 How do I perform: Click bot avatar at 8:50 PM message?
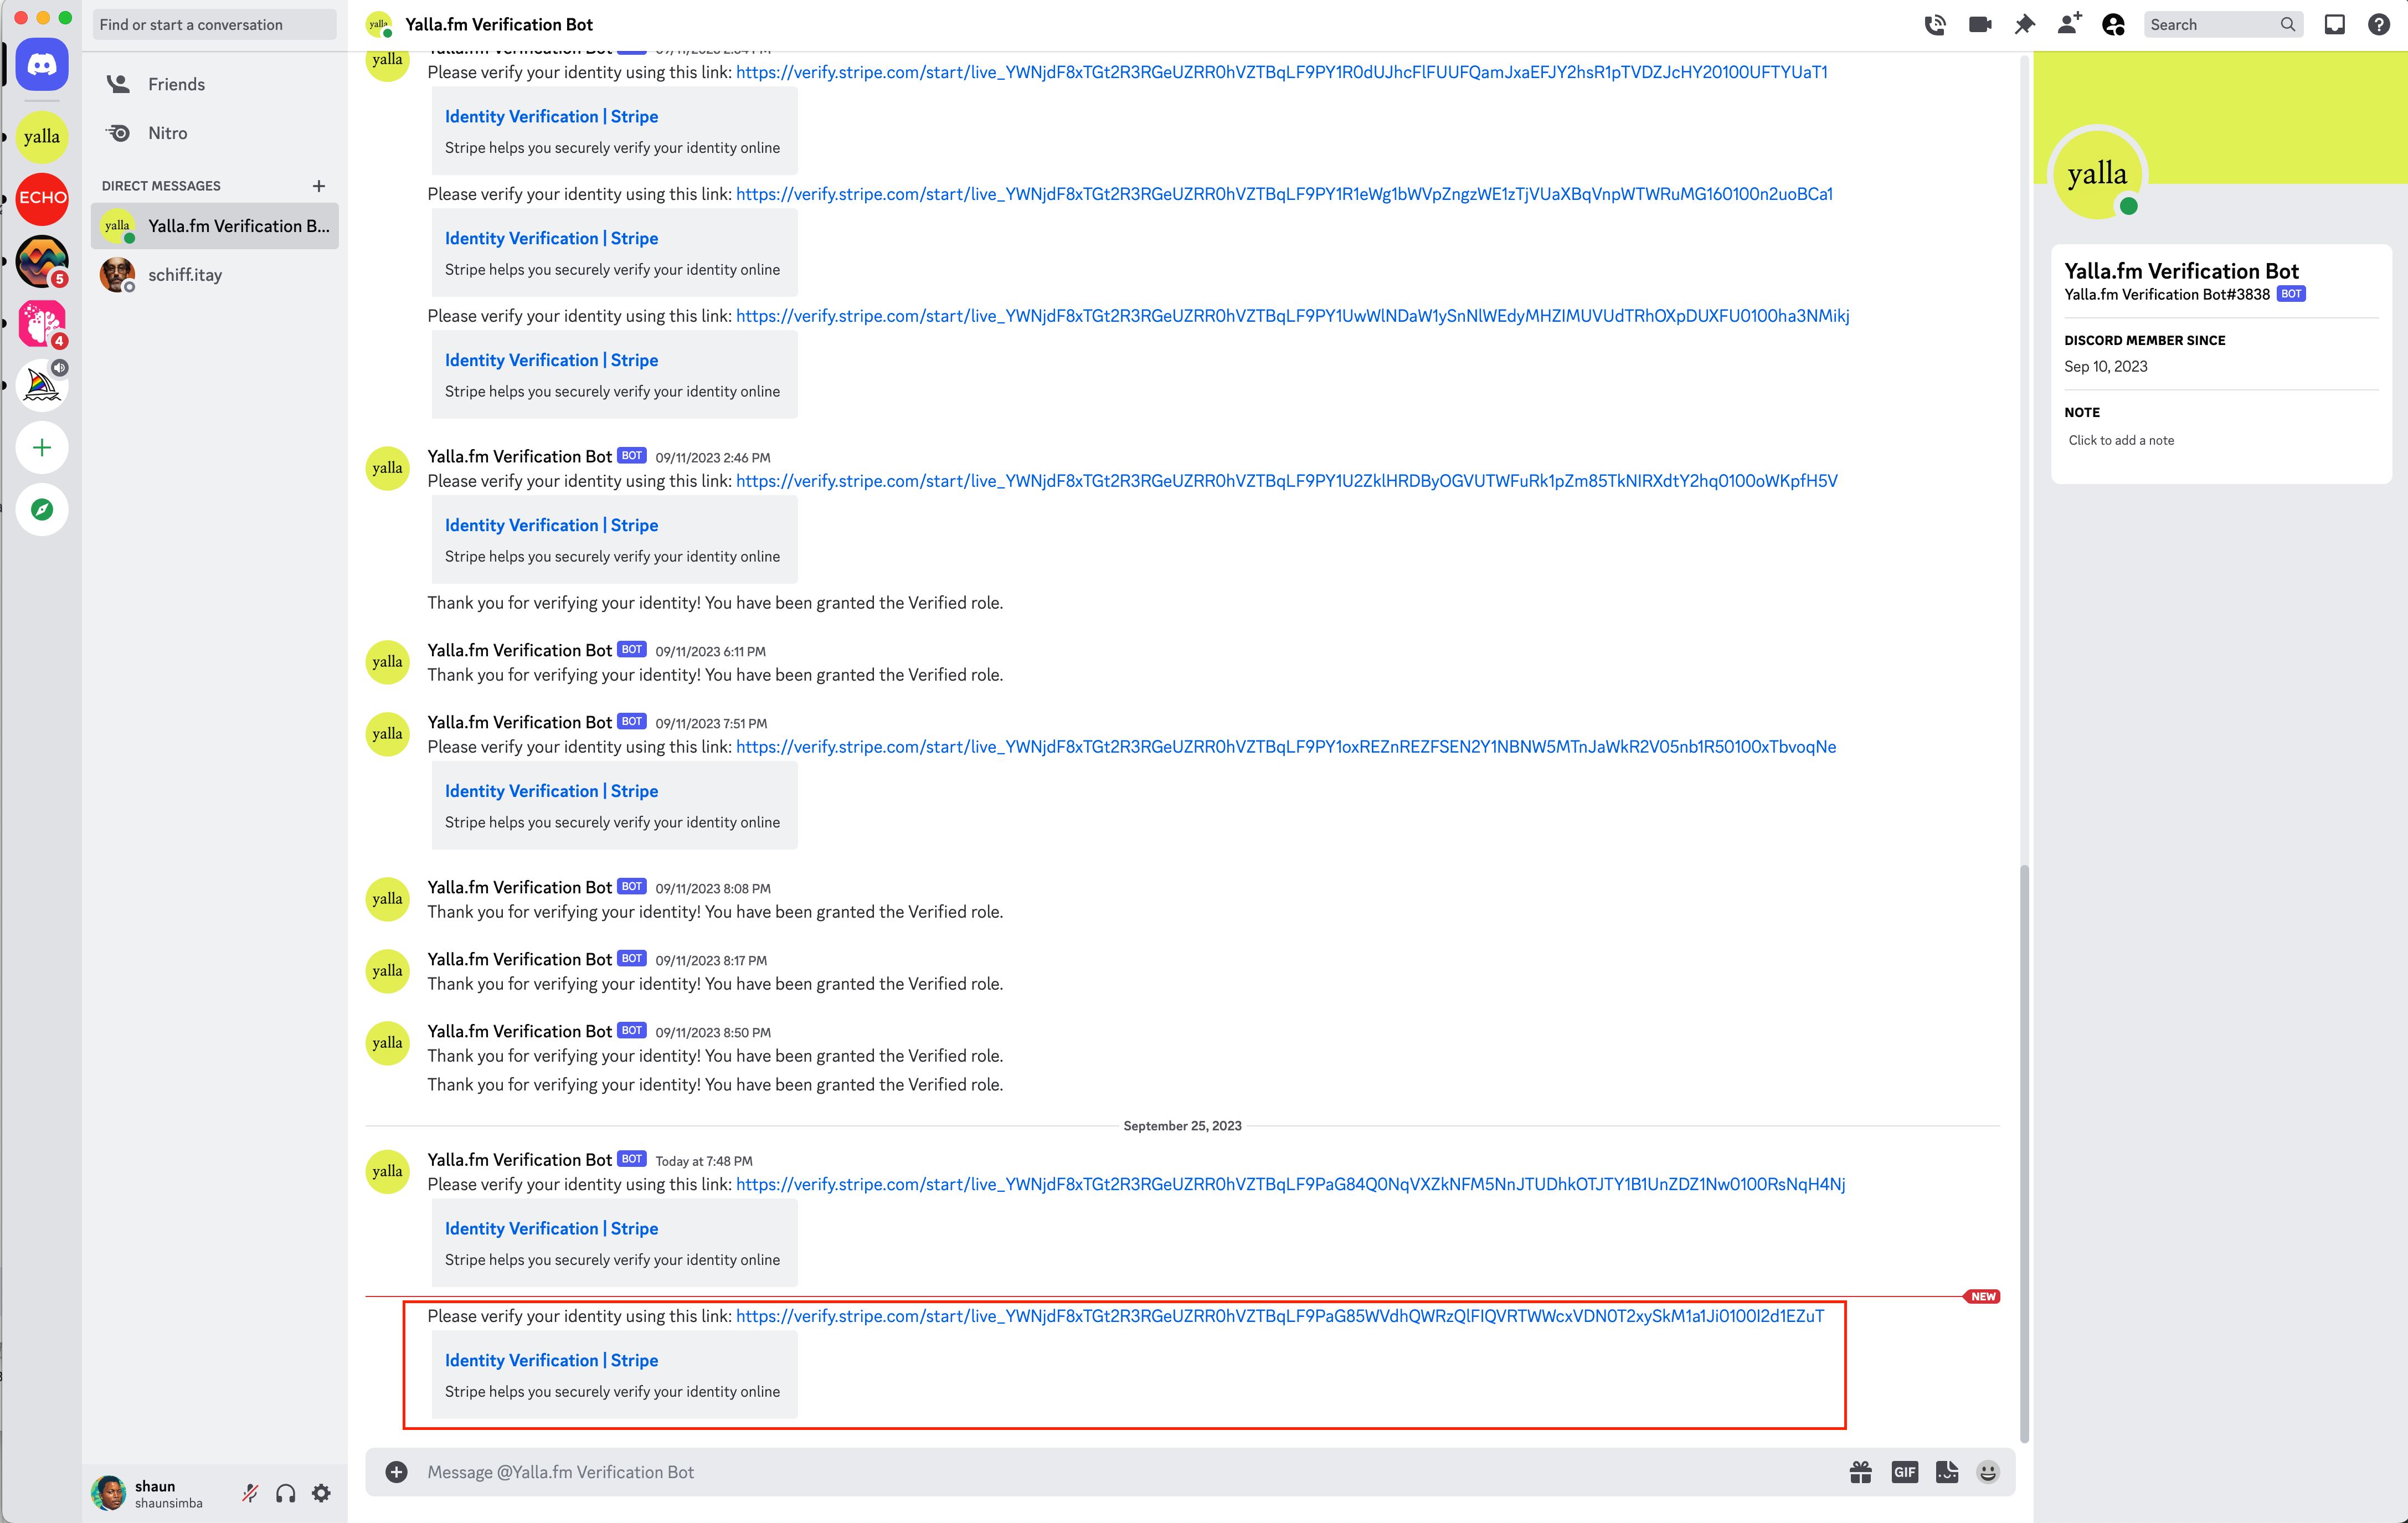pos(387,1043)
